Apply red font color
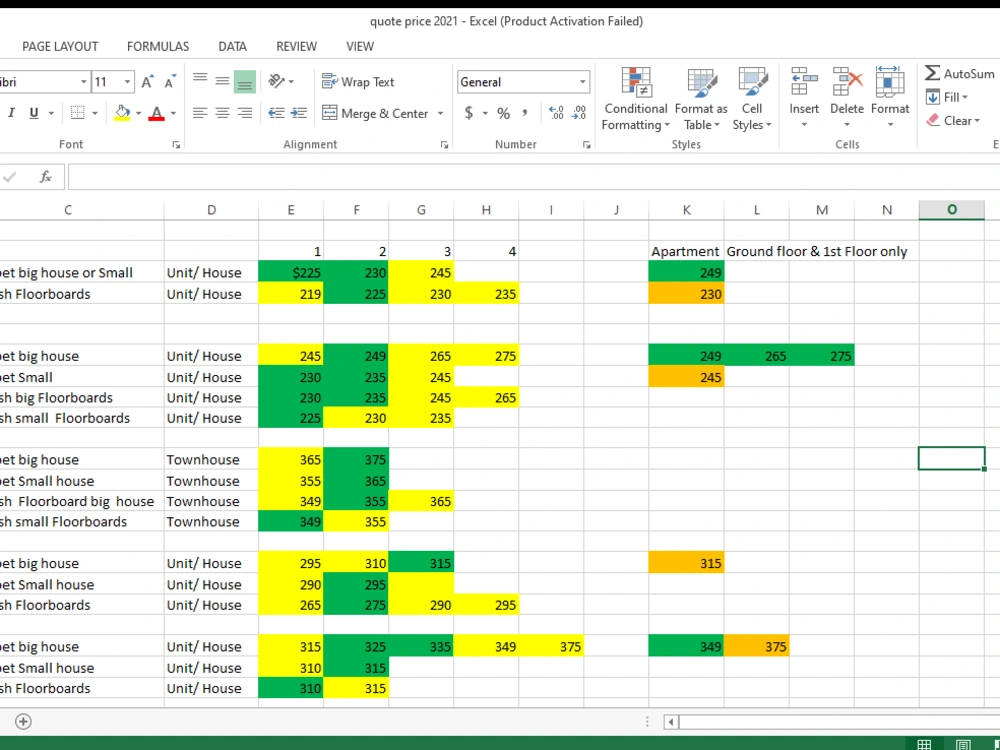This screenshot has height=750, width=1000. pyautogui.click(x=156, y=113)
